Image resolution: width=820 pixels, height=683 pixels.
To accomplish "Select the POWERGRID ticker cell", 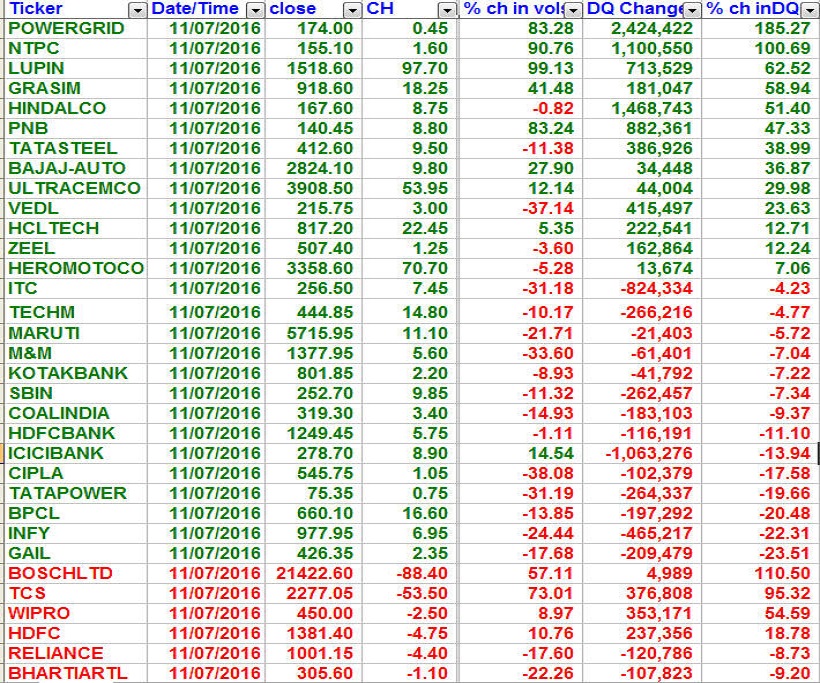I will (x=66, y=28).
